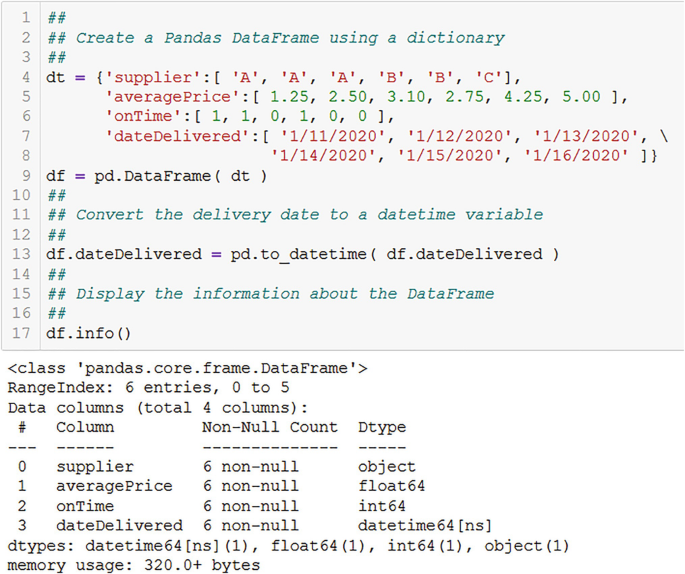Screen dimensions: 685x574
Task: Click the df.info() statement
Action: (88, 333)
